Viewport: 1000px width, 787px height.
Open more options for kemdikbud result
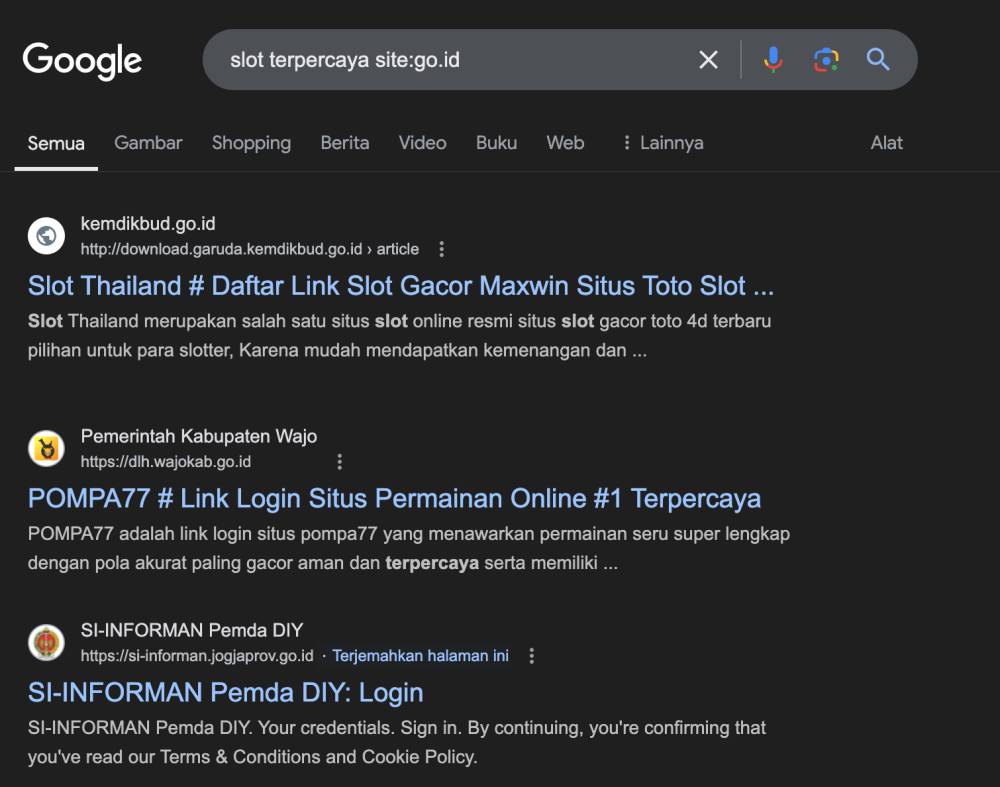tap(441, 249)
